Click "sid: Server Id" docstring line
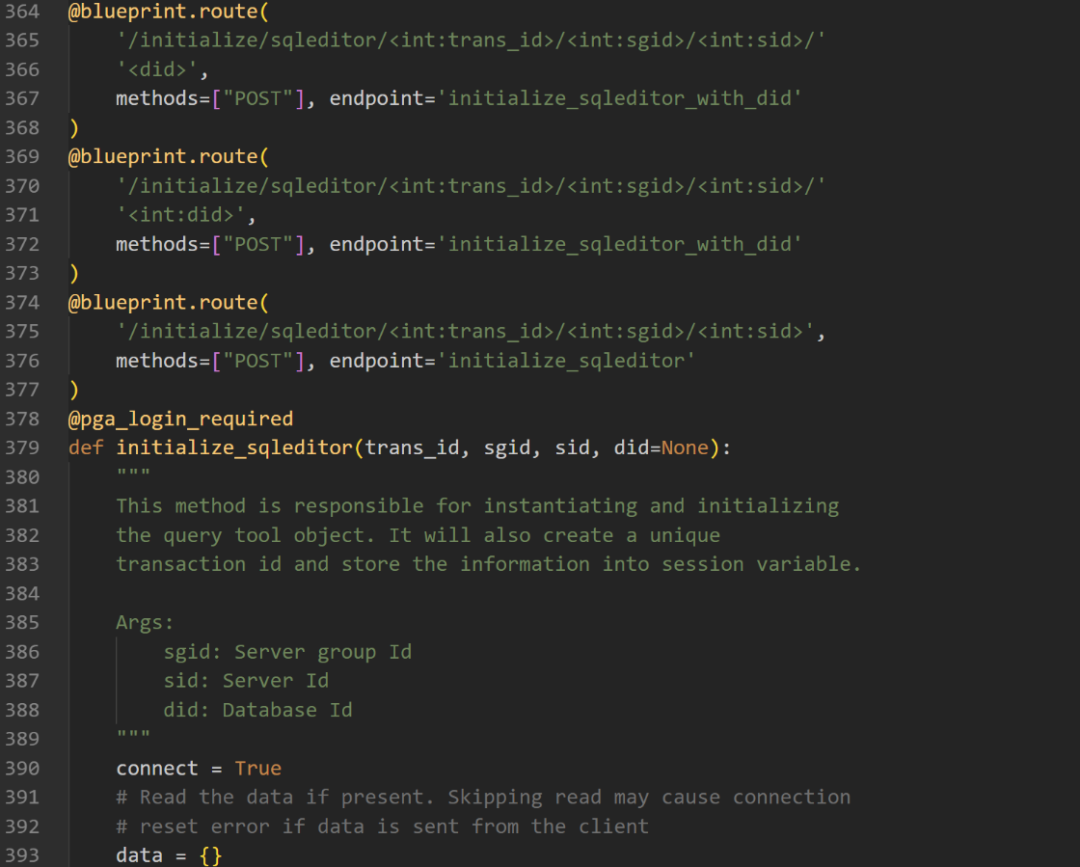The width and height of the screenshot is (1080, 867). pos(246,681)
